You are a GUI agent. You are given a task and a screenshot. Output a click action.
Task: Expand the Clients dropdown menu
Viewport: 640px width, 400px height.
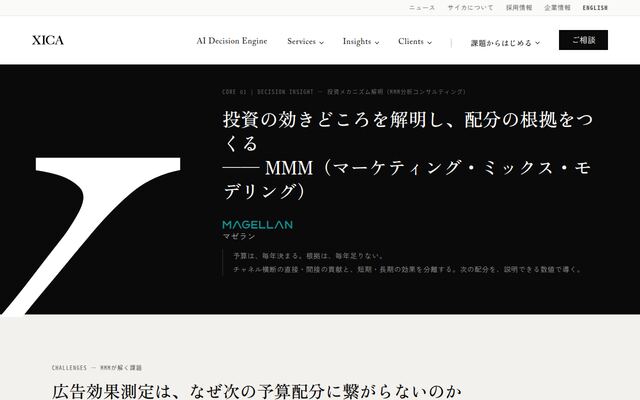415,41
